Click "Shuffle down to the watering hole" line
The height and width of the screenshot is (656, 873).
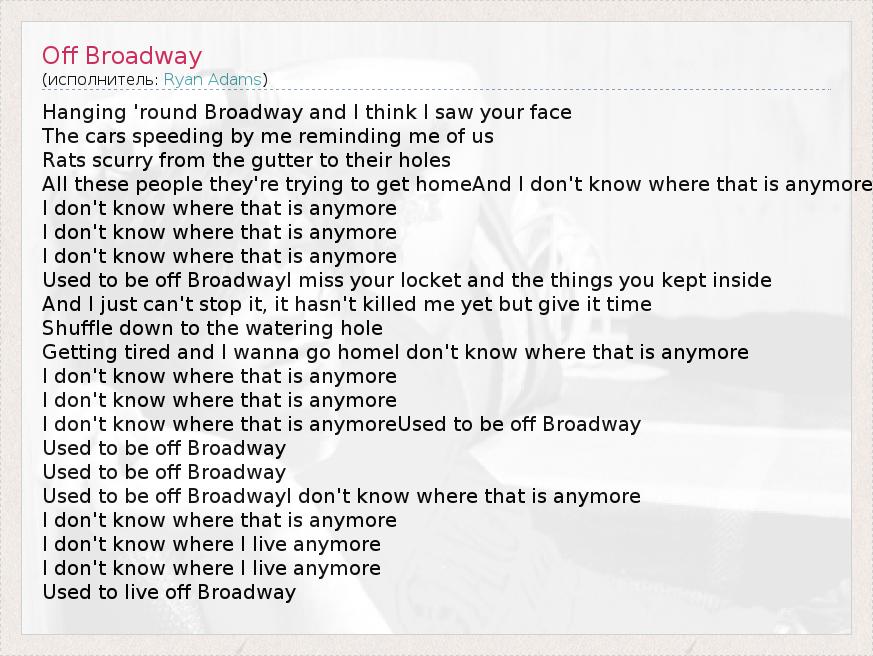[212, 328]
